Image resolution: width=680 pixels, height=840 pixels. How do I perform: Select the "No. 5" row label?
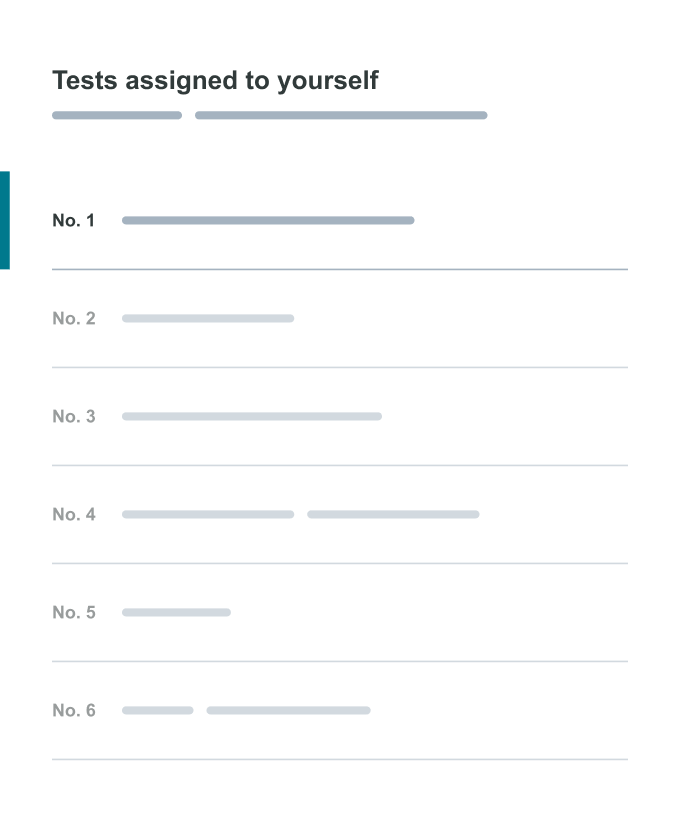[x=74, y=612]
